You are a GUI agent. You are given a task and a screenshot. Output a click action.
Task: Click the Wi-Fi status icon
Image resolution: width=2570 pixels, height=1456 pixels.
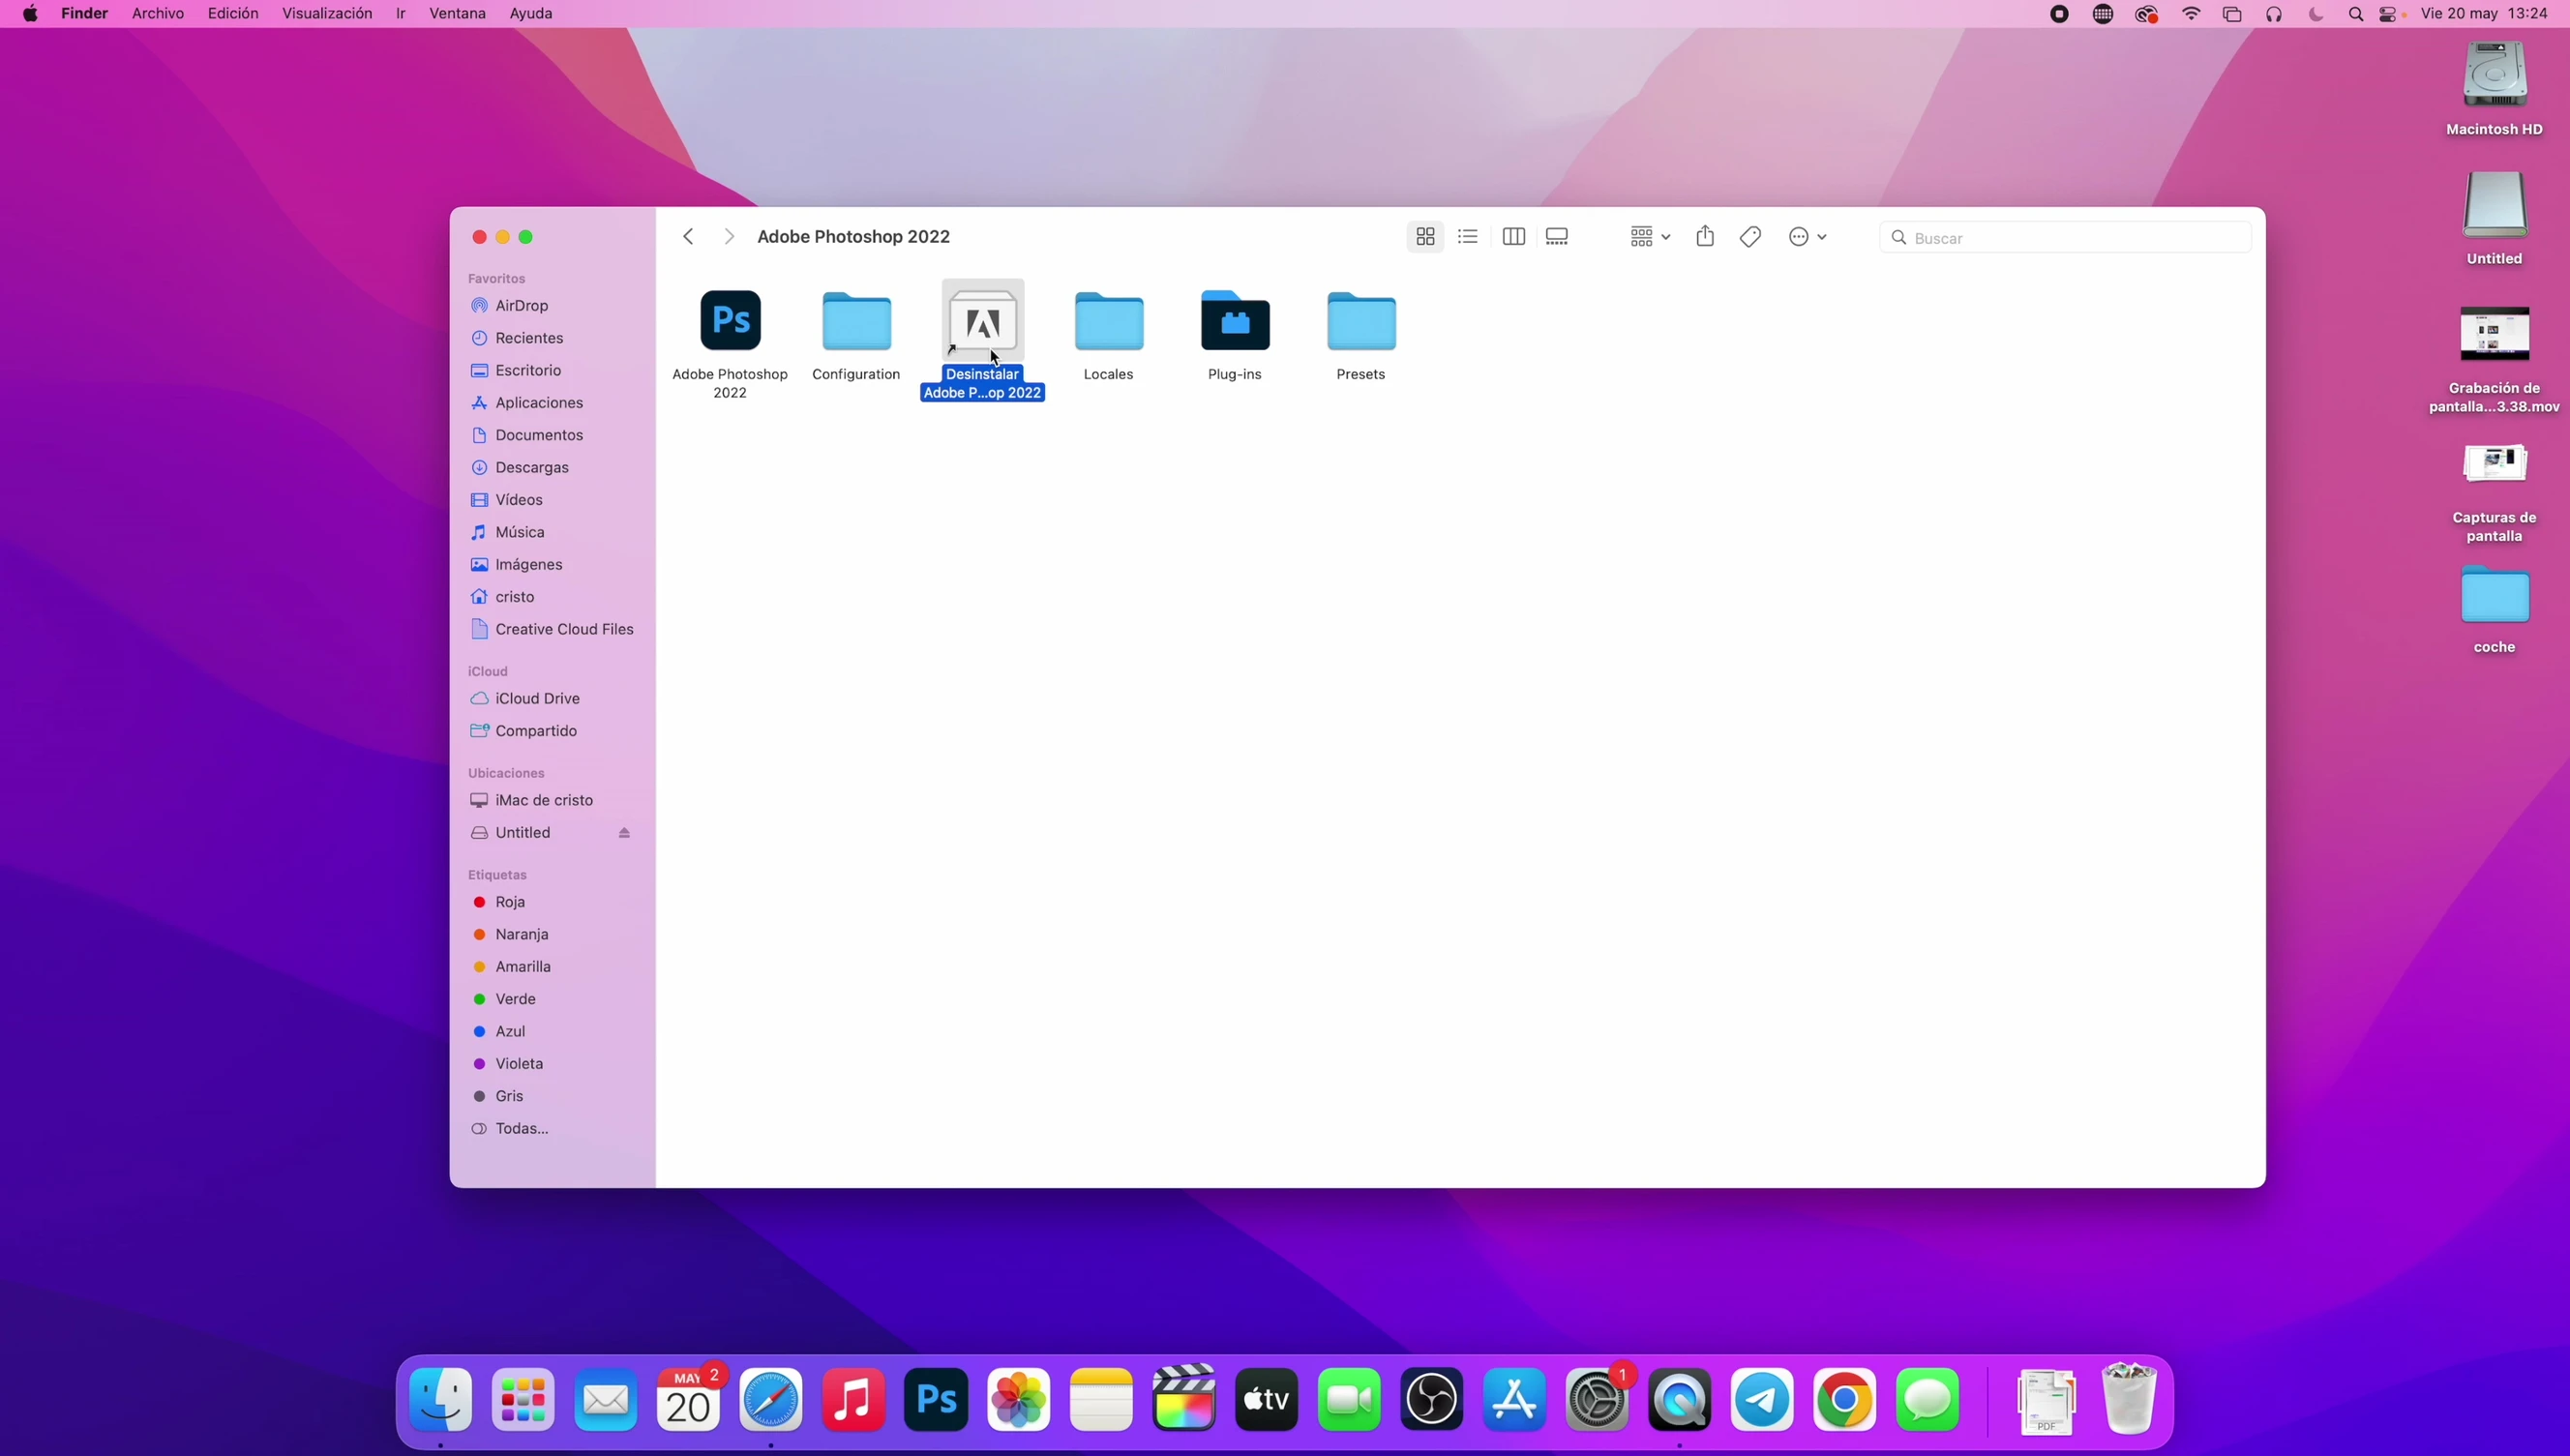[2190, 14]
